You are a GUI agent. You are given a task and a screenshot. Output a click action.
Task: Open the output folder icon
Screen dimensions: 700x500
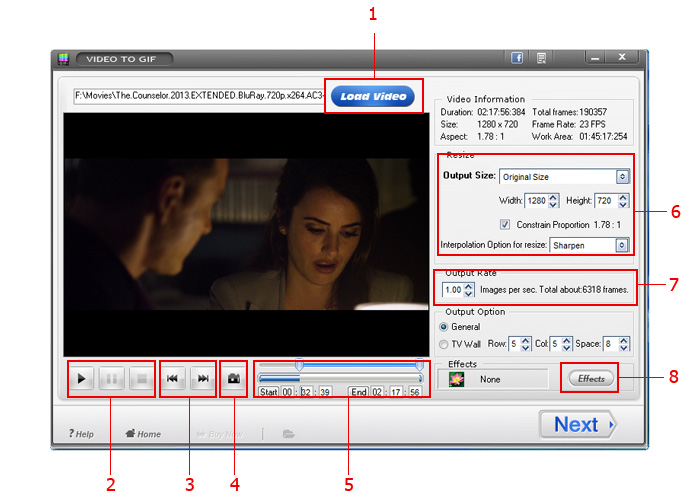(288, 434)
